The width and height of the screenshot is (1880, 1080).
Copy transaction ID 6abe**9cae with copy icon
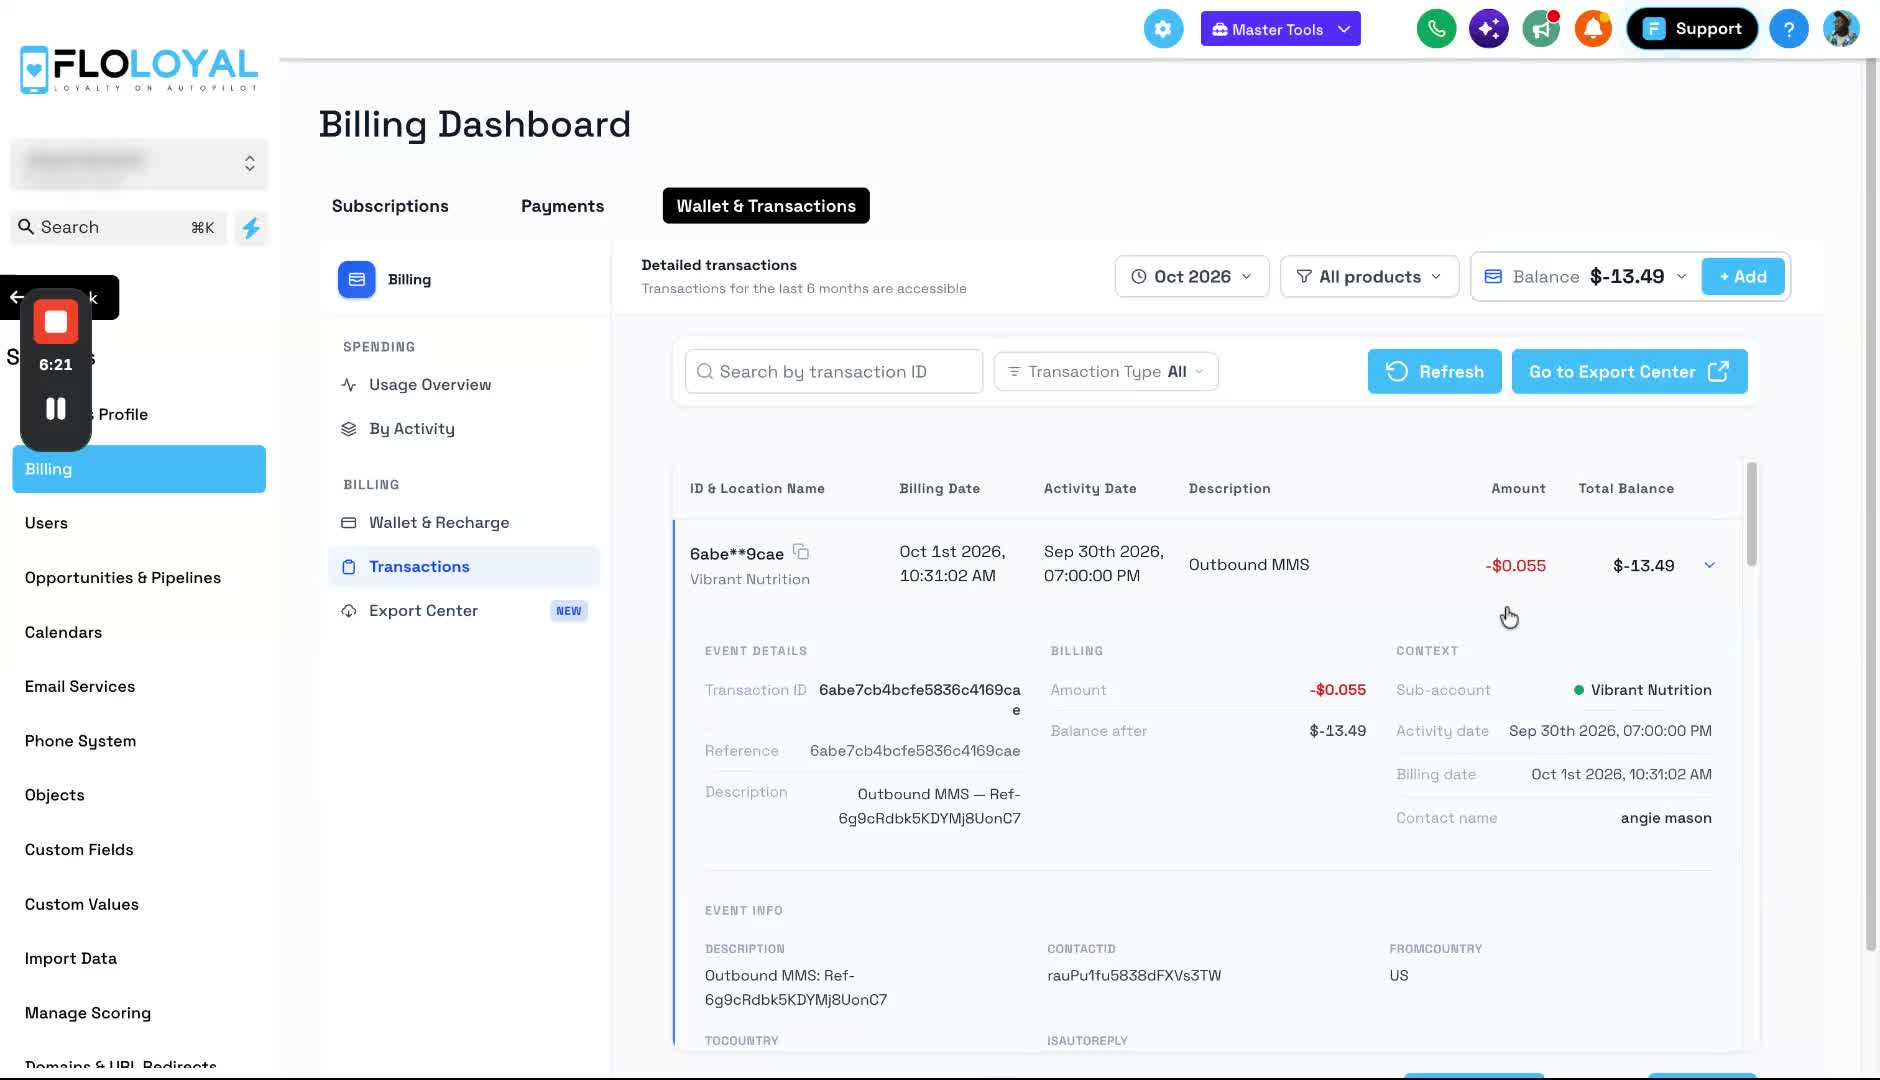coord(801,551)
